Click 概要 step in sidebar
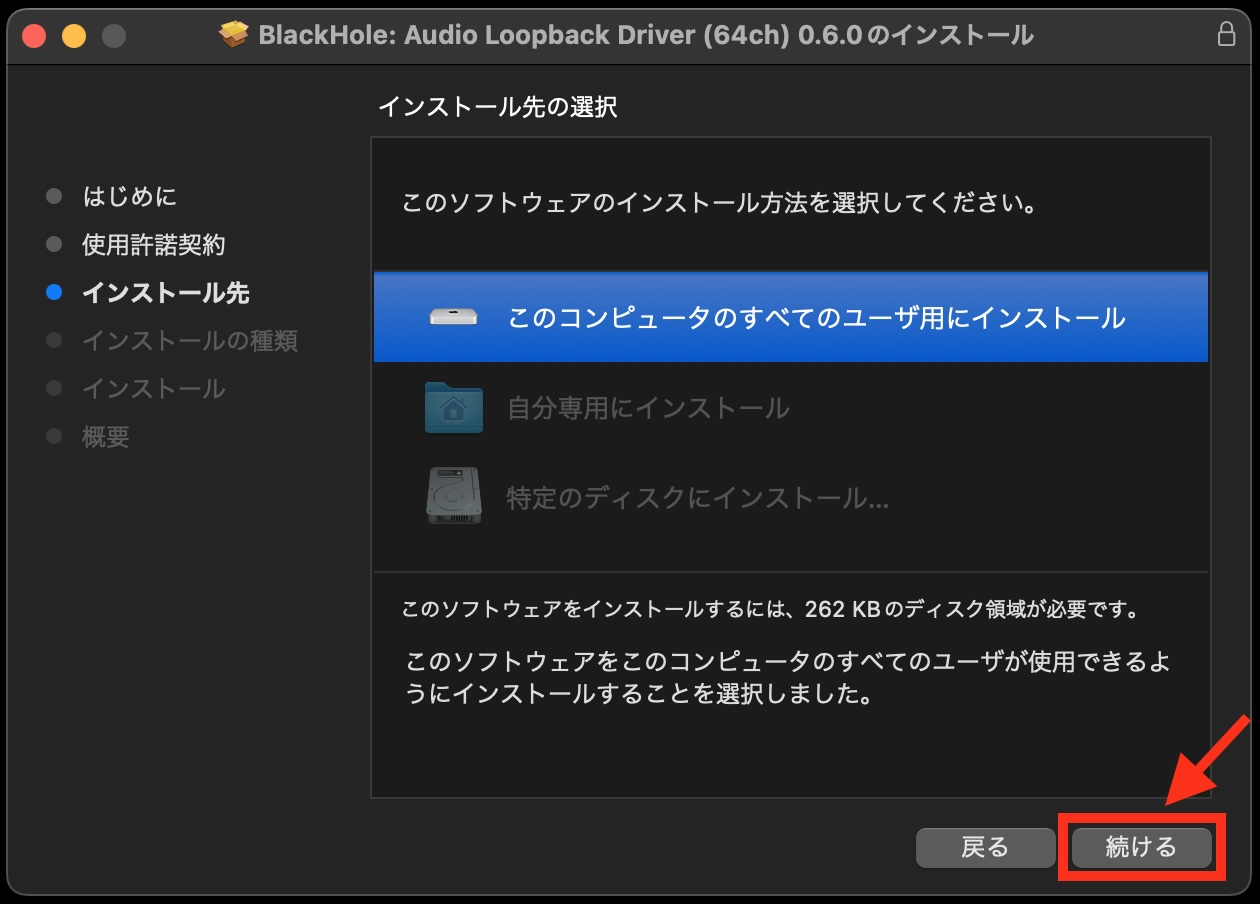1260x904 pixels. 106,437
